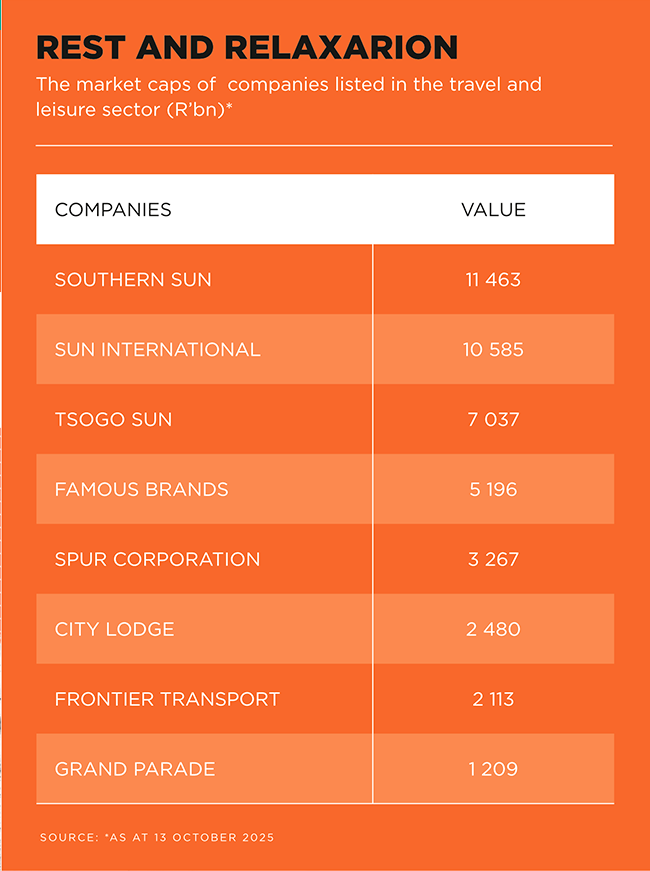This screenshot has height=871, width=650.
Task: Select the FAMOUS BRANDS row label
Action: tap(141, 490)
